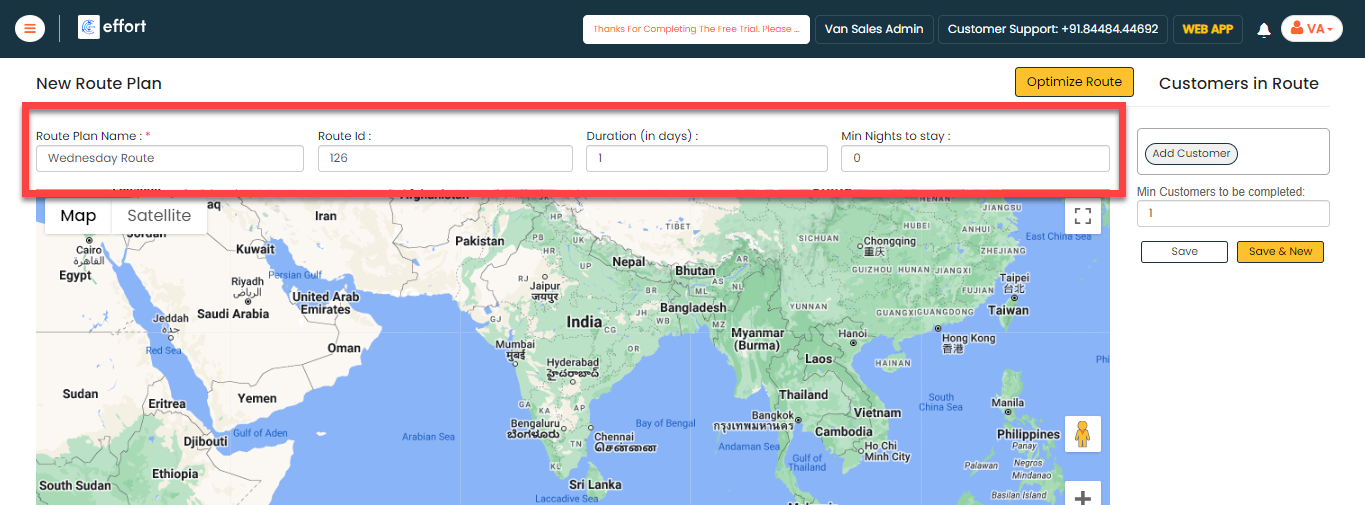Click the Optimize Route button

click(x=1074, y=82)
